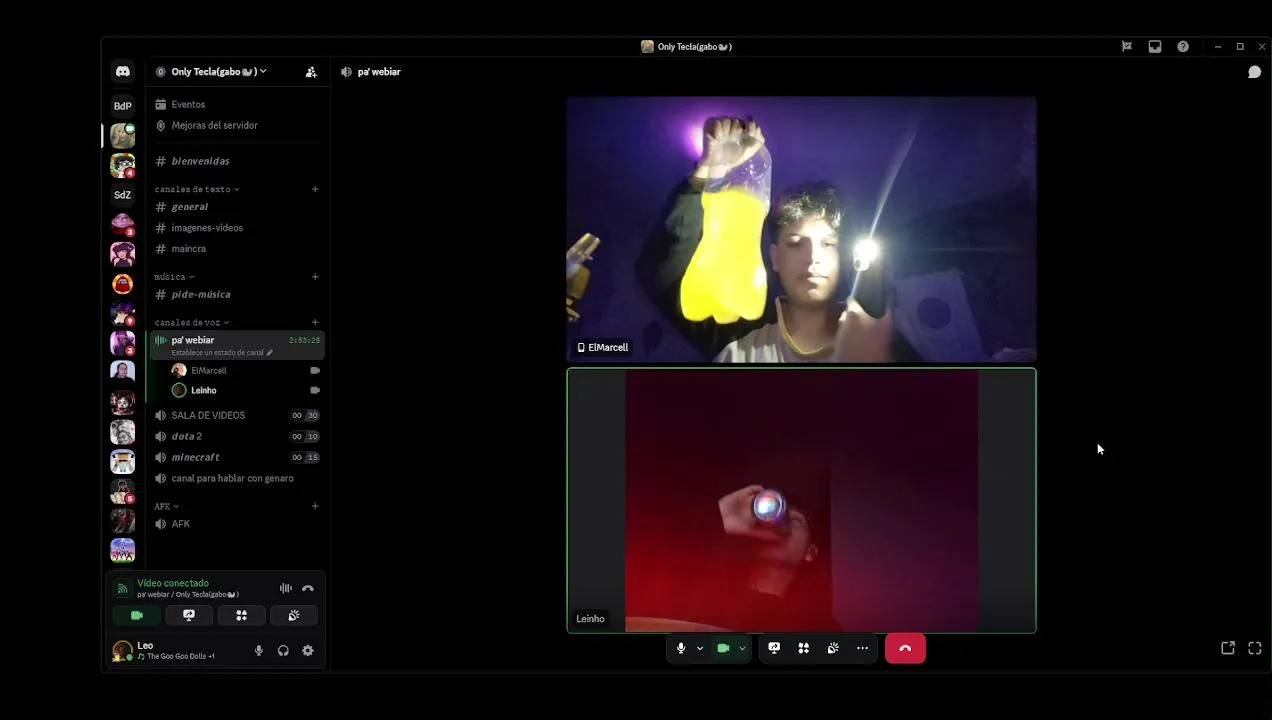1272x720 pixels.
Task: Open microphone options dropdown arrow
Action: pos(700,648)
